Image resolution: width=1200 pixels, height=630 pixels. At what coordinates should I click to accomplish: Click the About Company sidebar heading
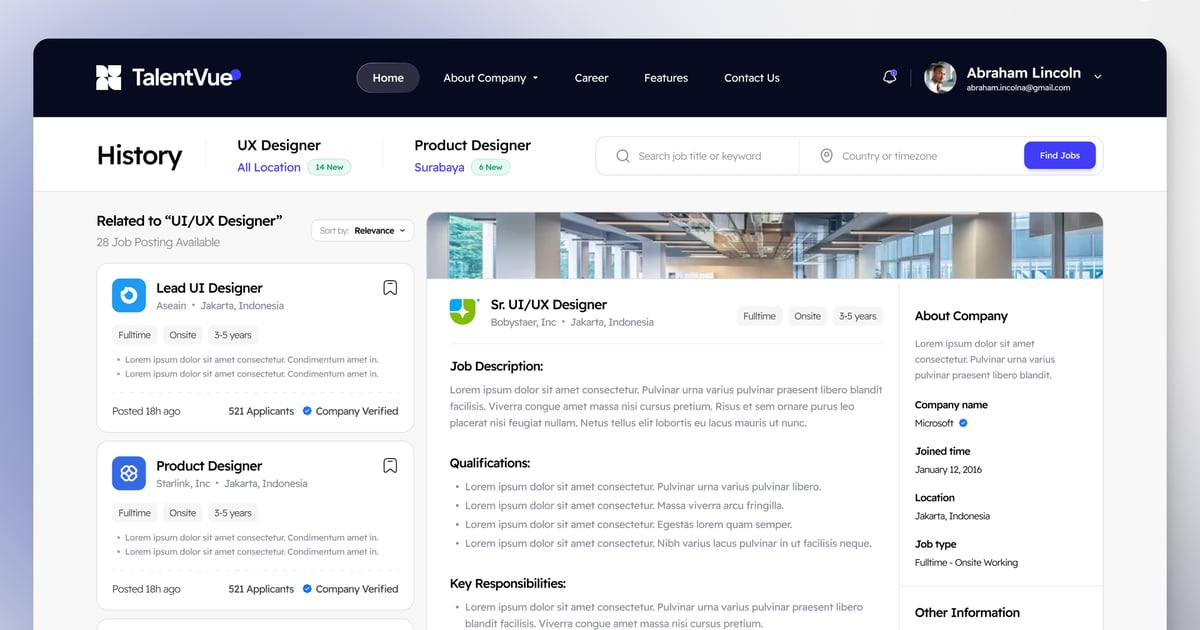pos(961,316)
